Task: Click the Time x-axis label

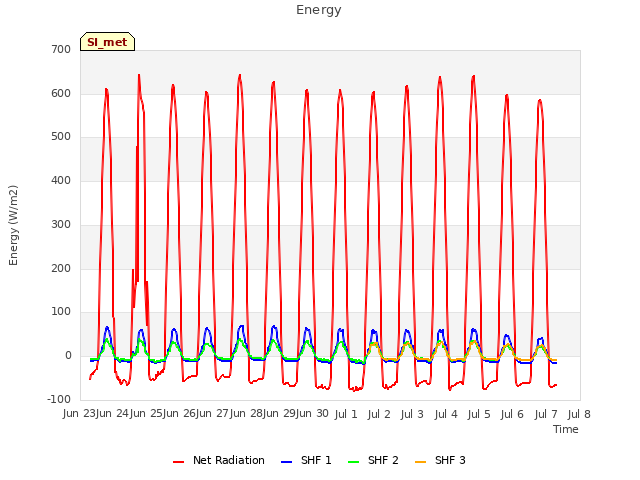Action: click(566, 429)
